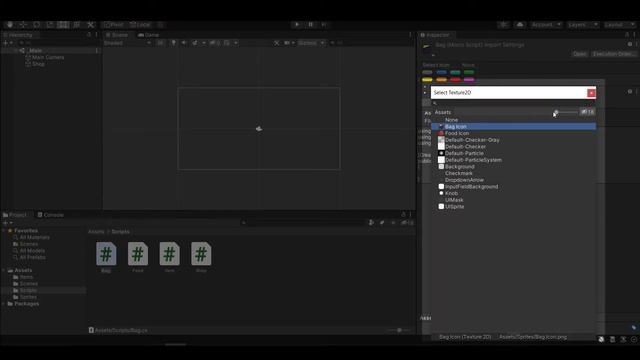Toggle scene audio speaker icon
This screenshot has height=360, width=640.
[184, 43]
